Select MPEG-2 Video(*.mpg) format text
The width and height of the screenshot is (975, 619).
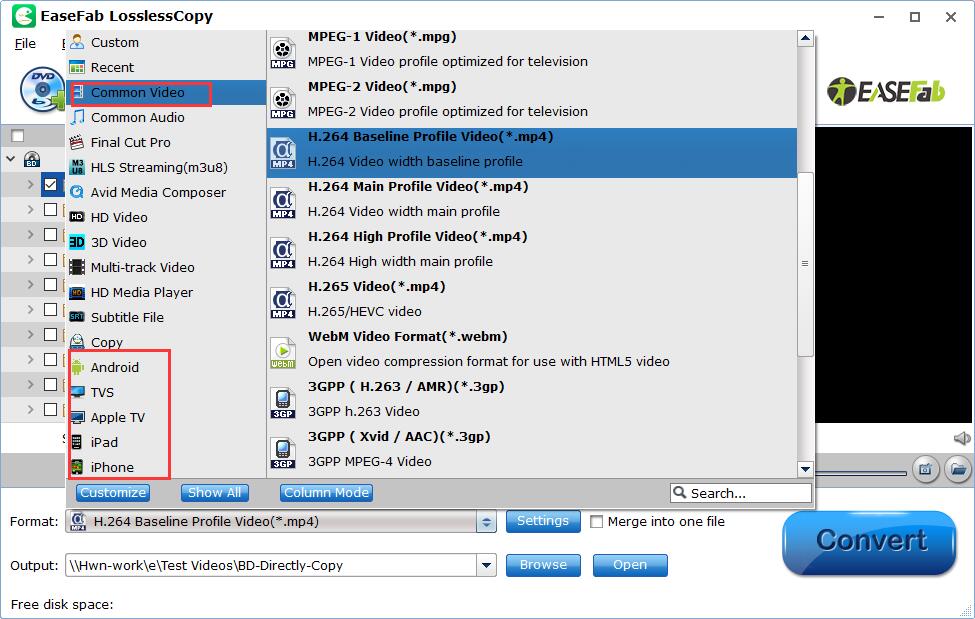click(382, 86)
